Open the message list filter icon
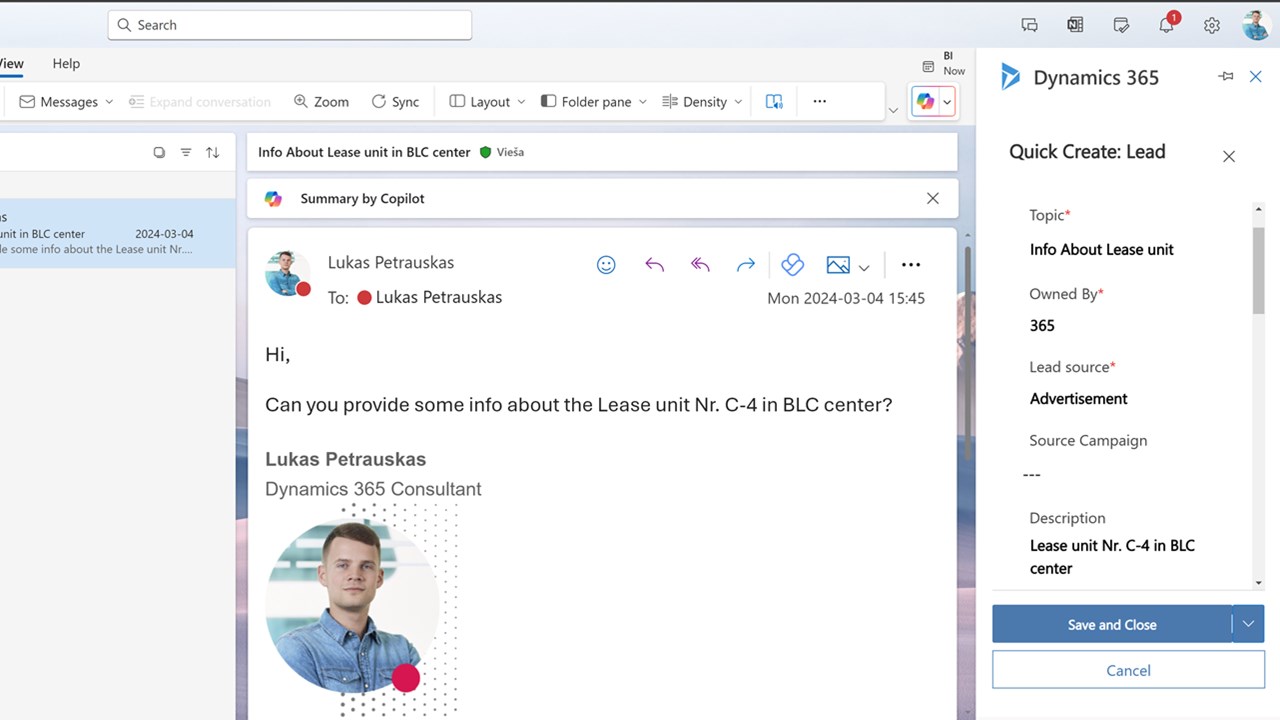This screenshot has height=720, width=1280. point(186,152)
